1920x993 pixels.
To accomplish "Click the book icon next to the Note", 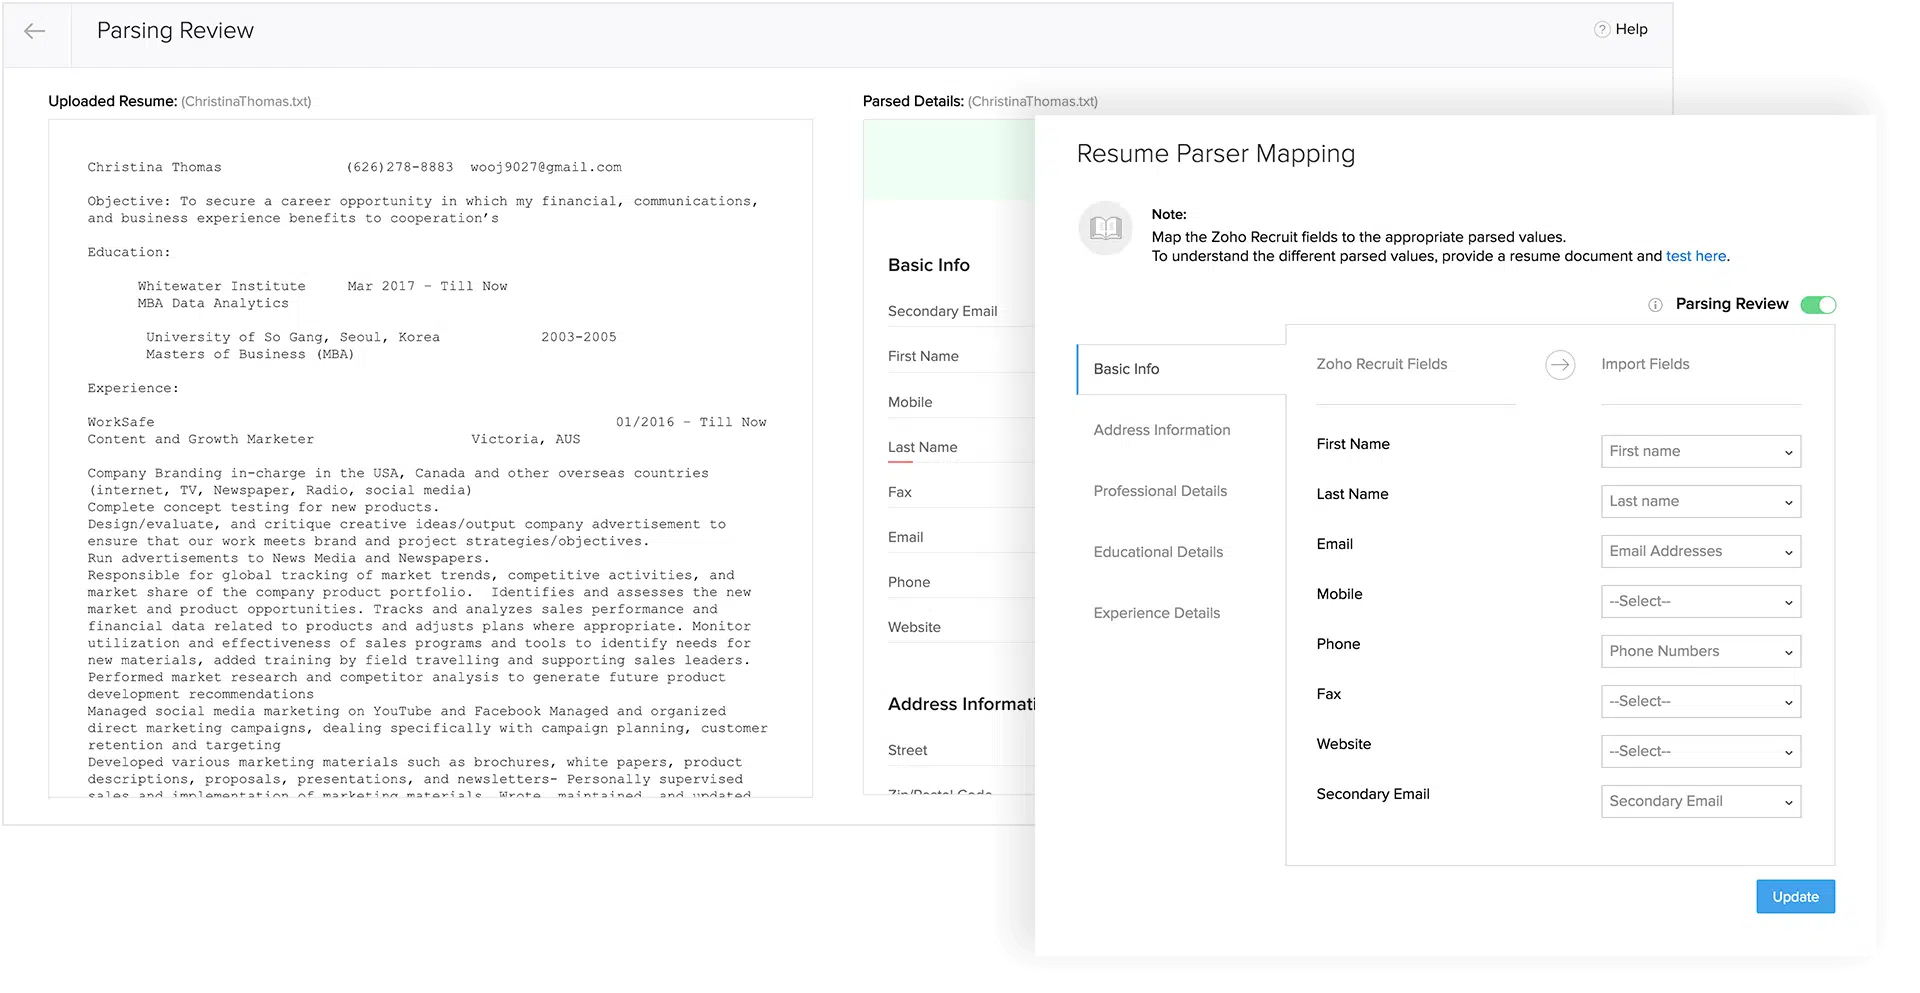I will tap(1104, 229).
